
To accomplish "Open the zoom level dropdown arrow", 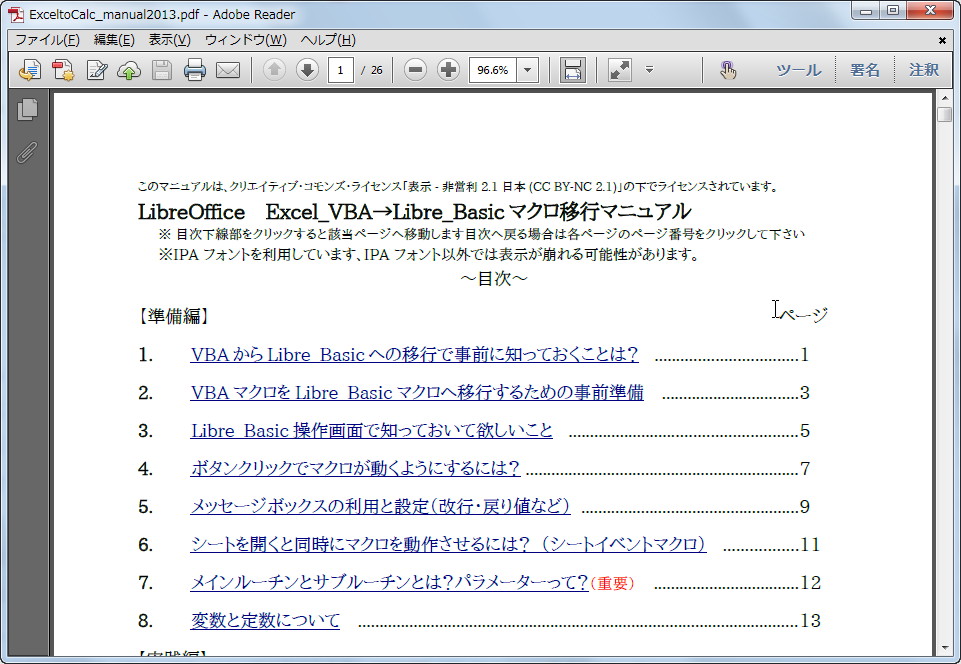I will coord(527,70).
